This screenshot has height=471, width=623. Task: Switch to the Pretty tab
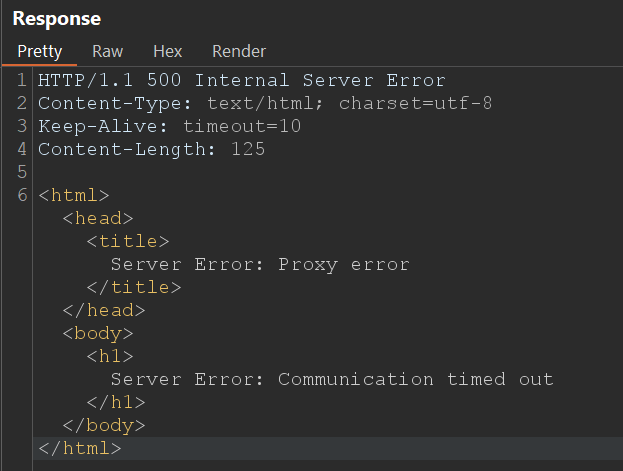[39, 51]
